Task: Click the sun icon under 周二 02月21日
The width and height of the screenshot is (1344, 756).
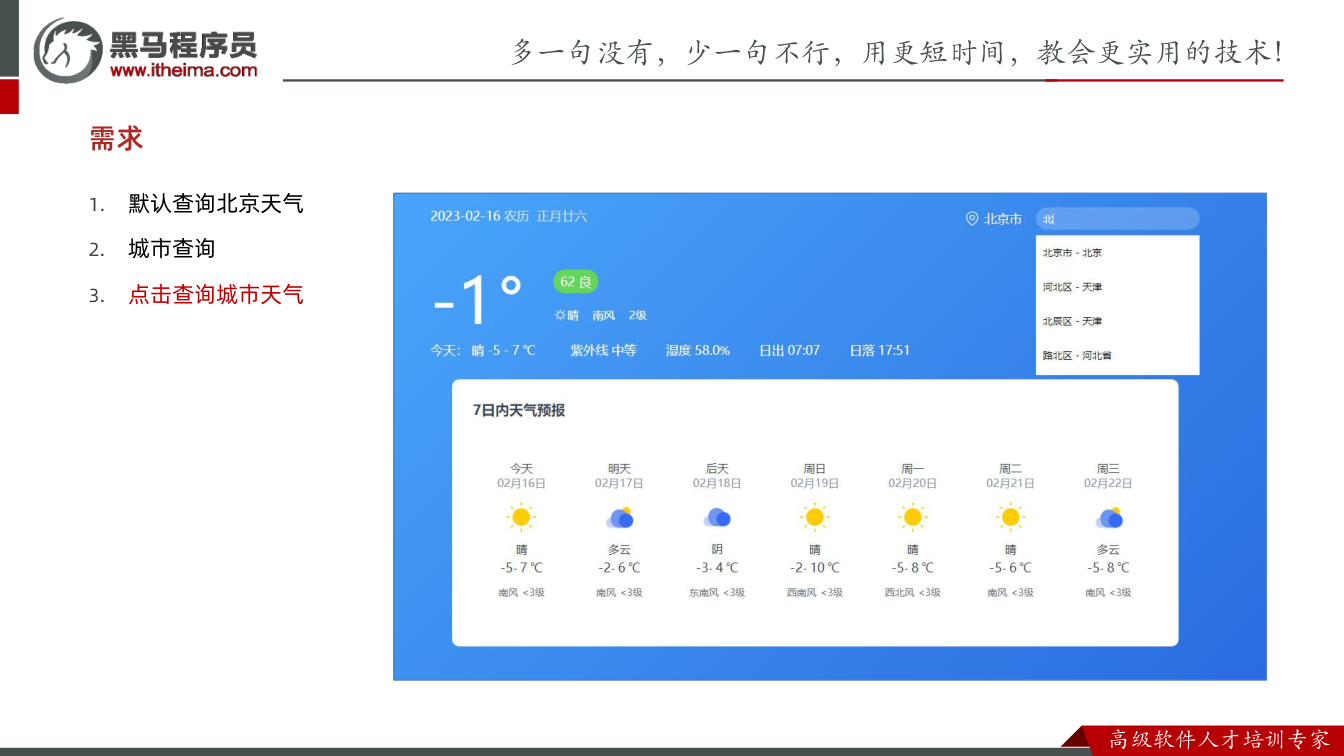Action: point(1010,517)
